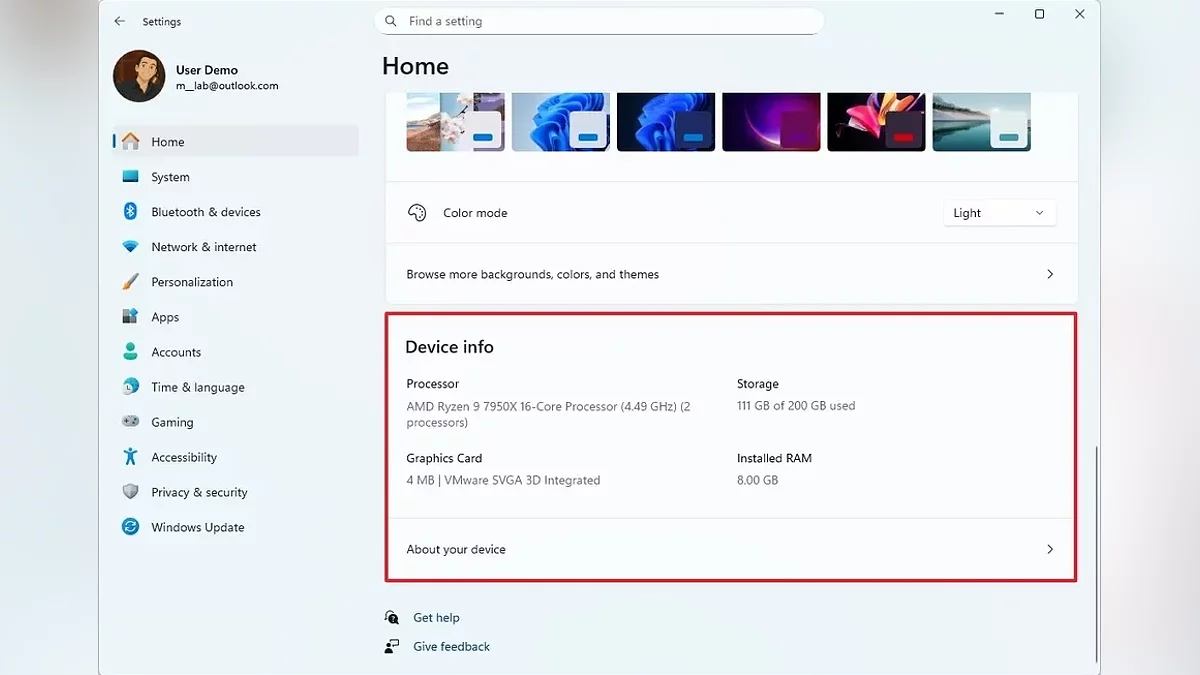The height and width of the screenshot is (675, 1200).
Task: Click the Home sidebar icon
Action: (130, 142)
